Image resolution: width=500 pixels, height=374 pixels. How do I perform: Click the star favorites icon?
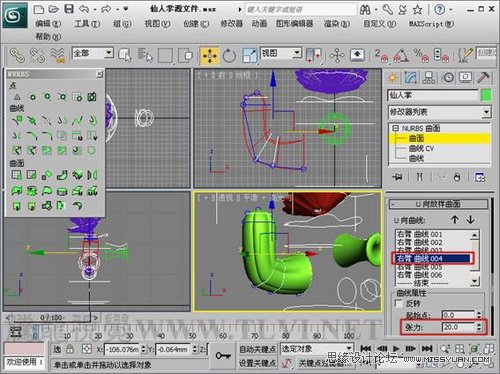coord(418,10)
